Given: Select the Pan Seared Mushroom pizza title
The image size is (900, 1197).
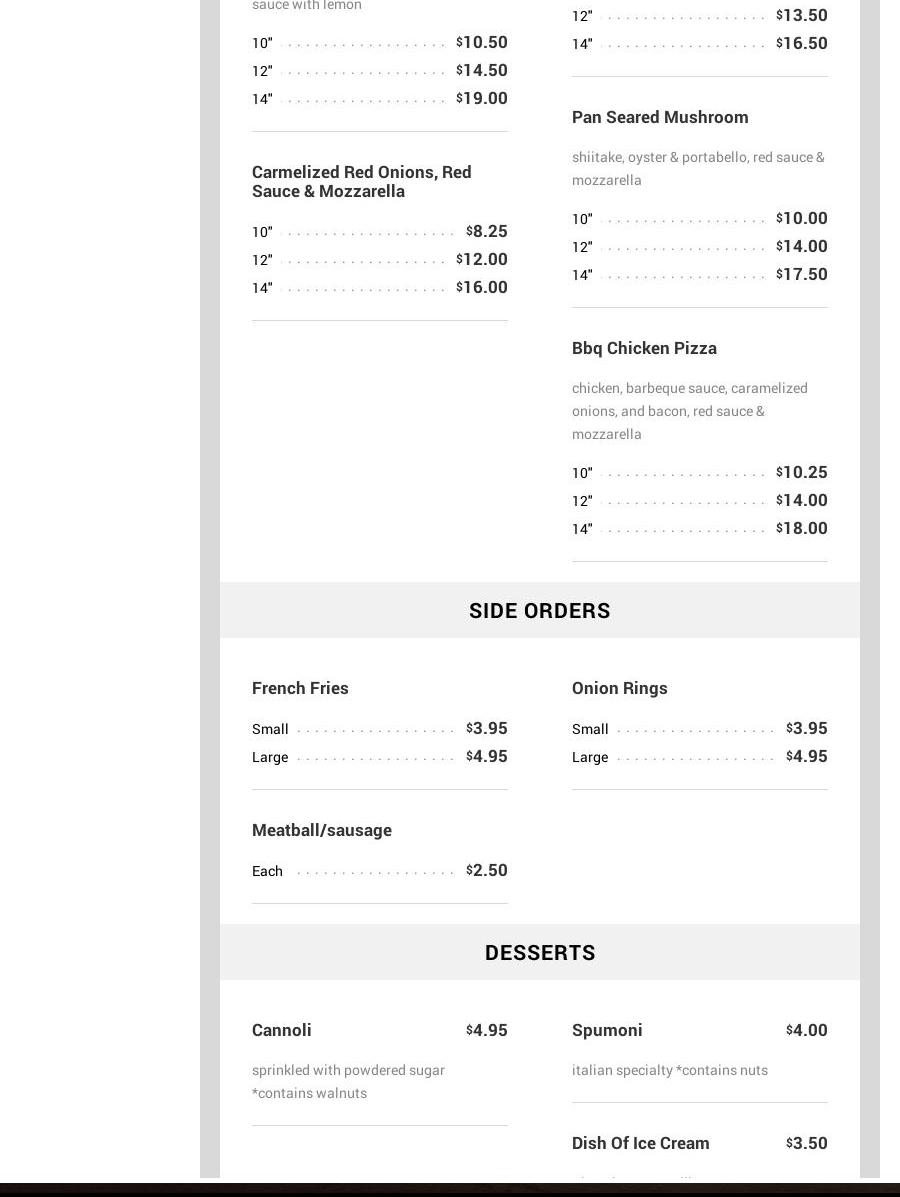Looking at the screenshot, I should 660,117.
